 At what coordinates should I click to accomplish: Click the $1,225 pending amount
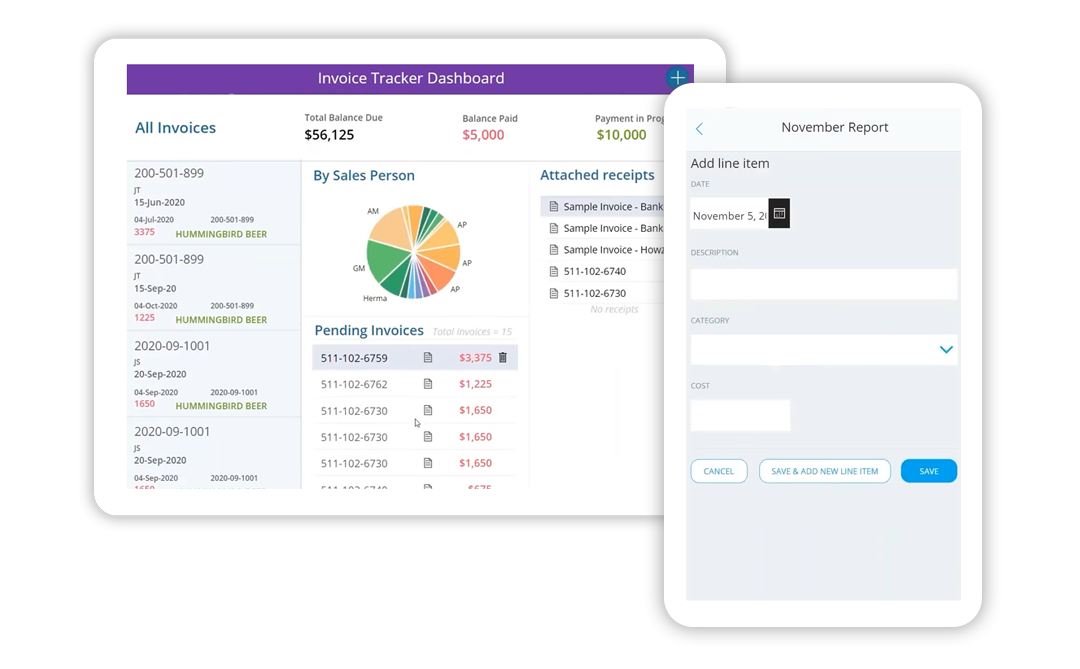click(x=475, y=384)
